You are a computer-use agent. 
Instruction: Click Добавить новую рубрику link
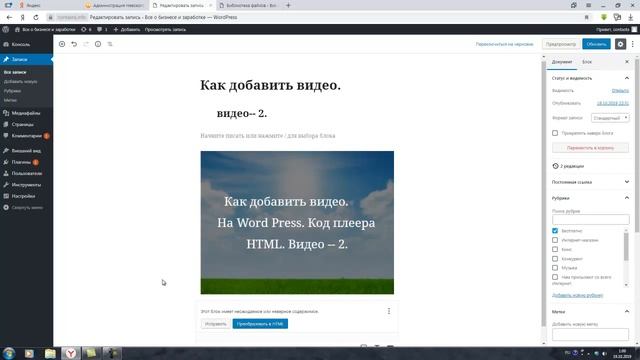(x=577, y=295)
